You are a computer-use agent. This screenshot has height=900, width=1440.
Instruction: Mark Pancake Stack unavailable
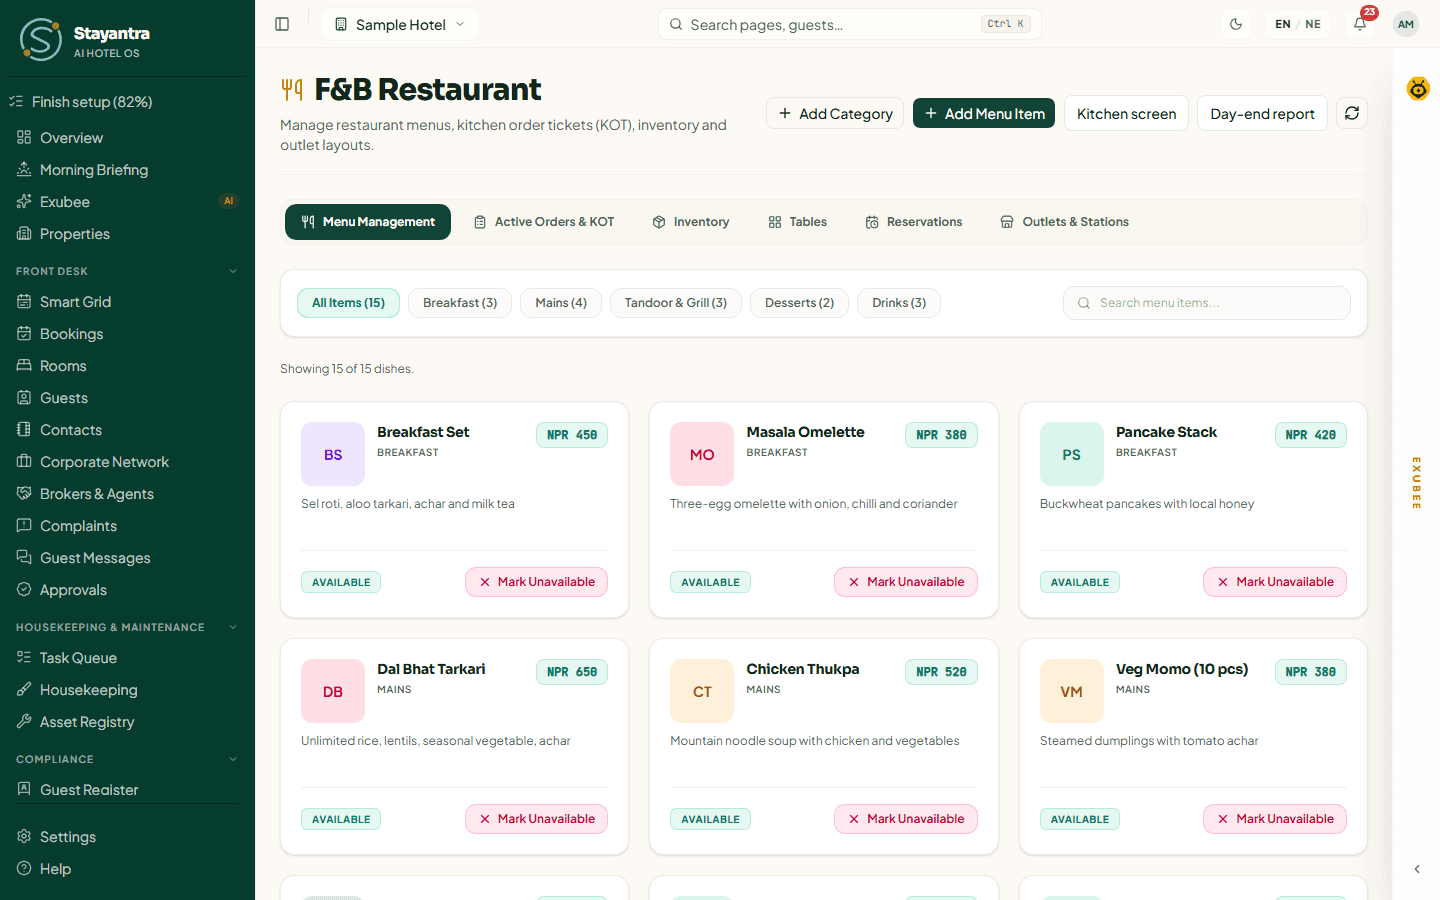pos(1274,582)
